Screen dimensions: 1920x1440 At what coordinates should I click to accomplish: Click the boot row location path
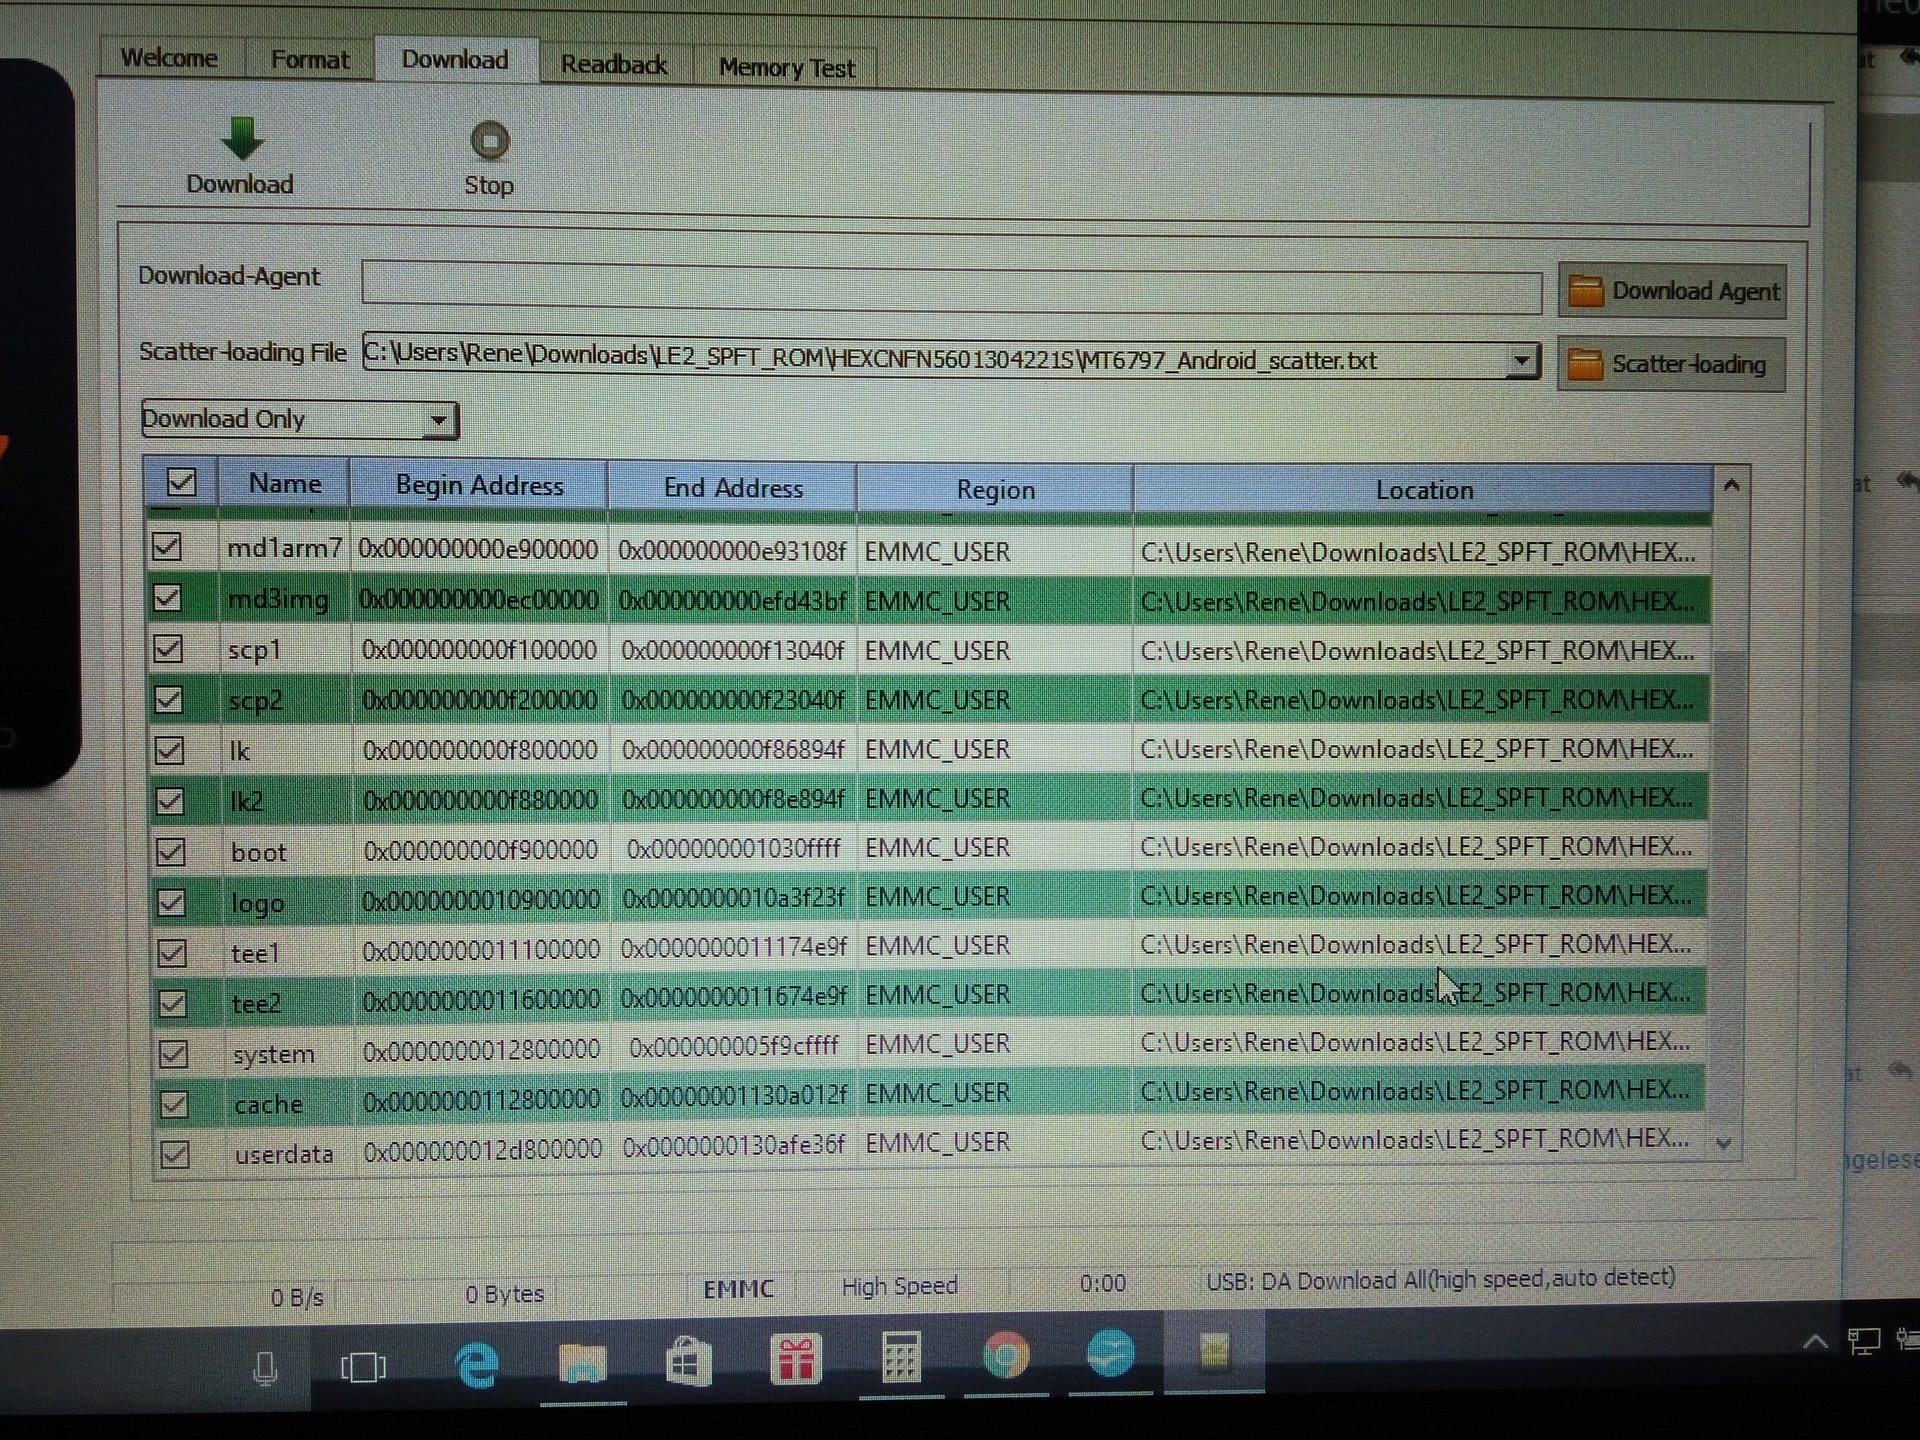[1416, 847]
